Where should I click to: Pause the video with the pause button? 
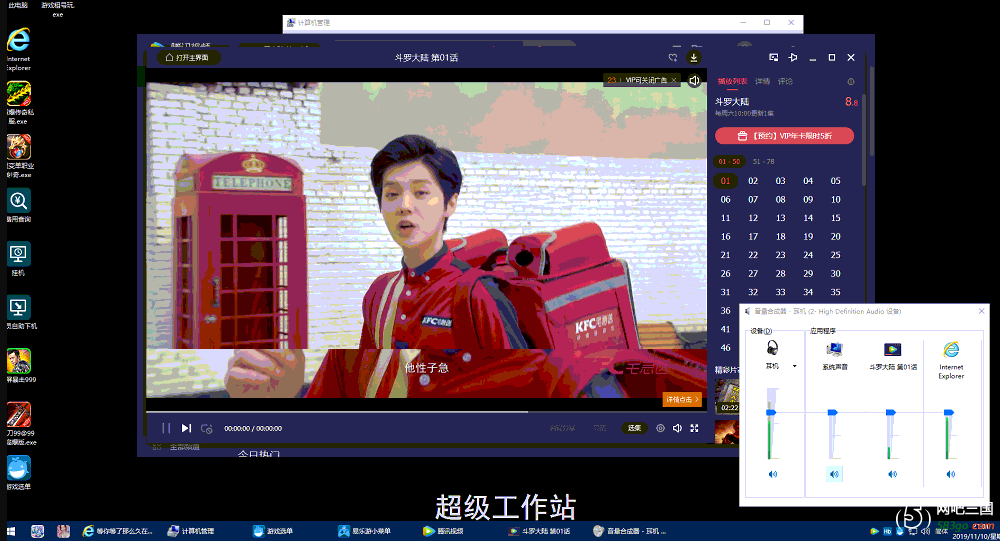pyautogui.click(x=166, y=428)
